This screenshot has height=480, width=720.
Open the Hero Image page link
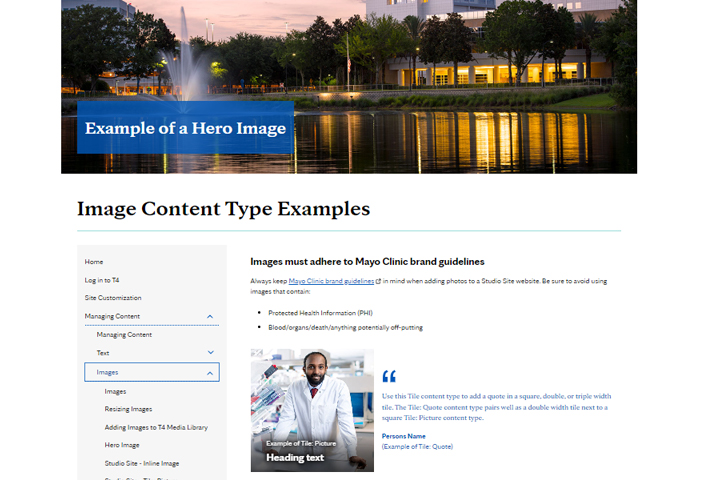[122, 445]
